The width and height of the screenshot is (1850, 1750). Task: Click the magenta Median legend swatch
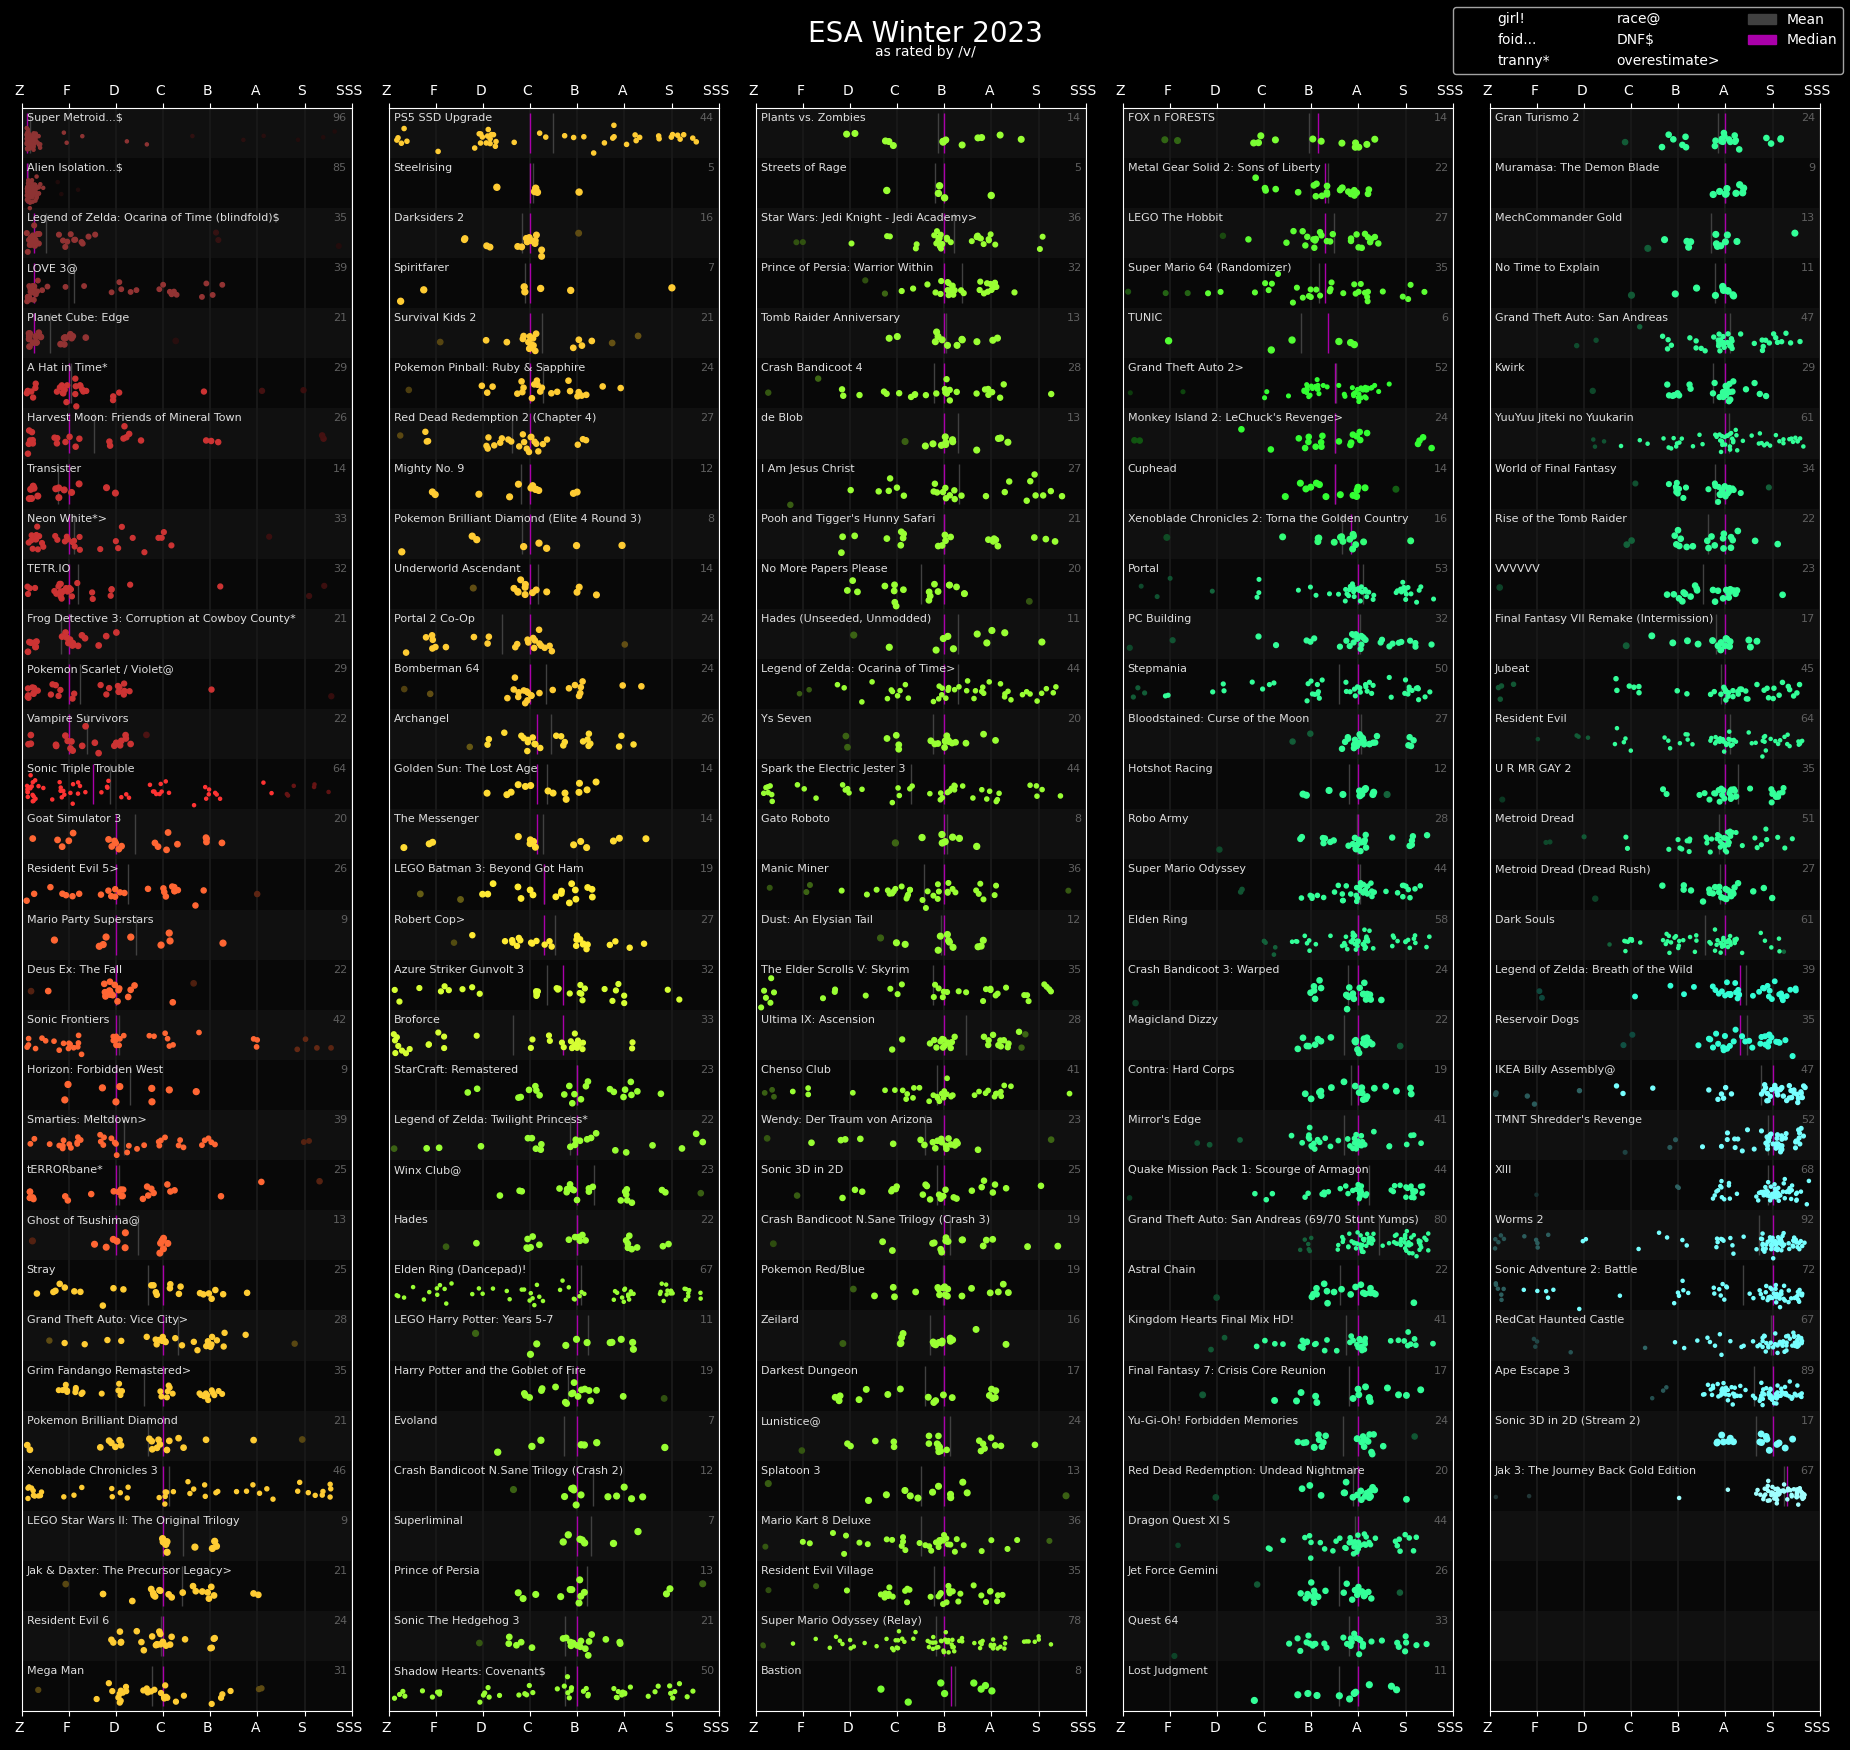pyautogui.click(x=1762, y=40)
